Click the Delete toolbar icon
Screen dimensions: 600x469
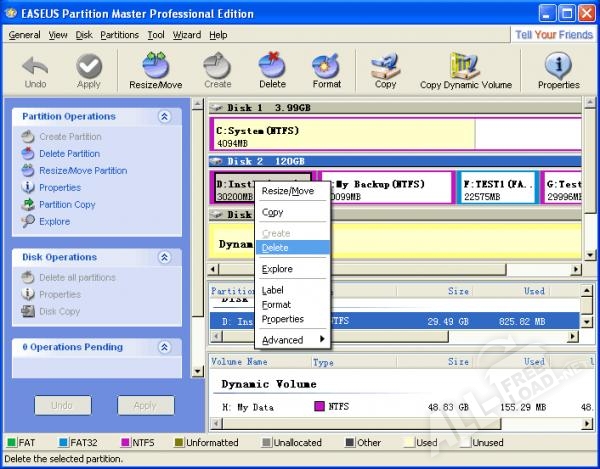(272, 70)
